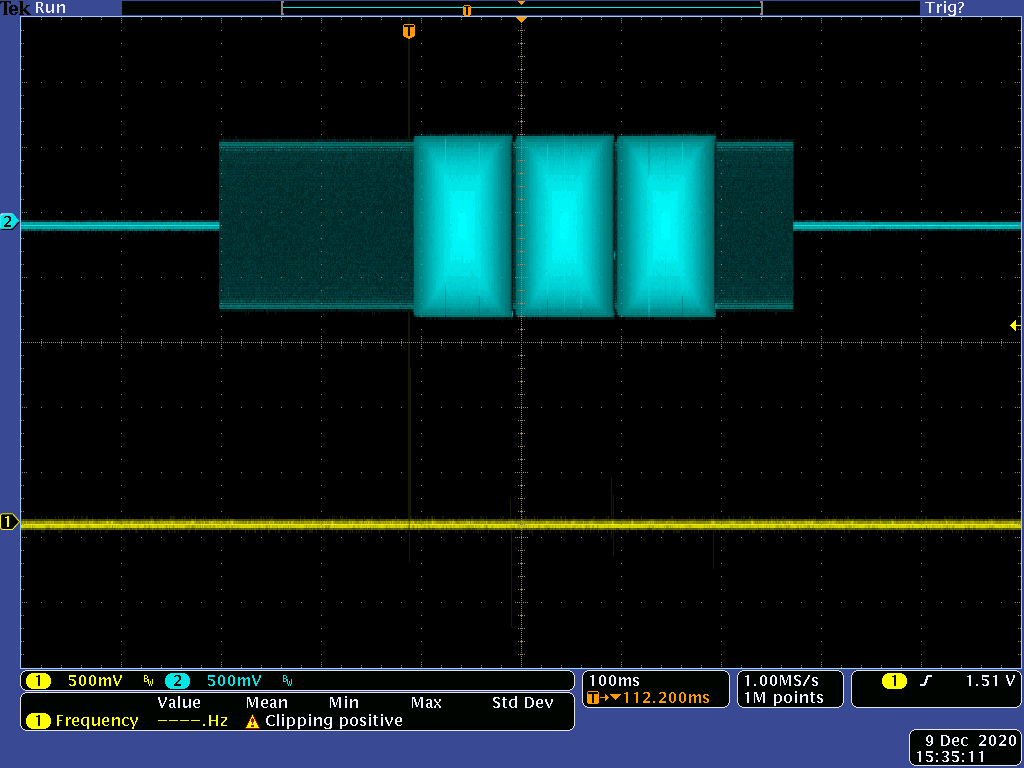
Task: Click the orange trigger position marker T
Action: coord(408,32)
